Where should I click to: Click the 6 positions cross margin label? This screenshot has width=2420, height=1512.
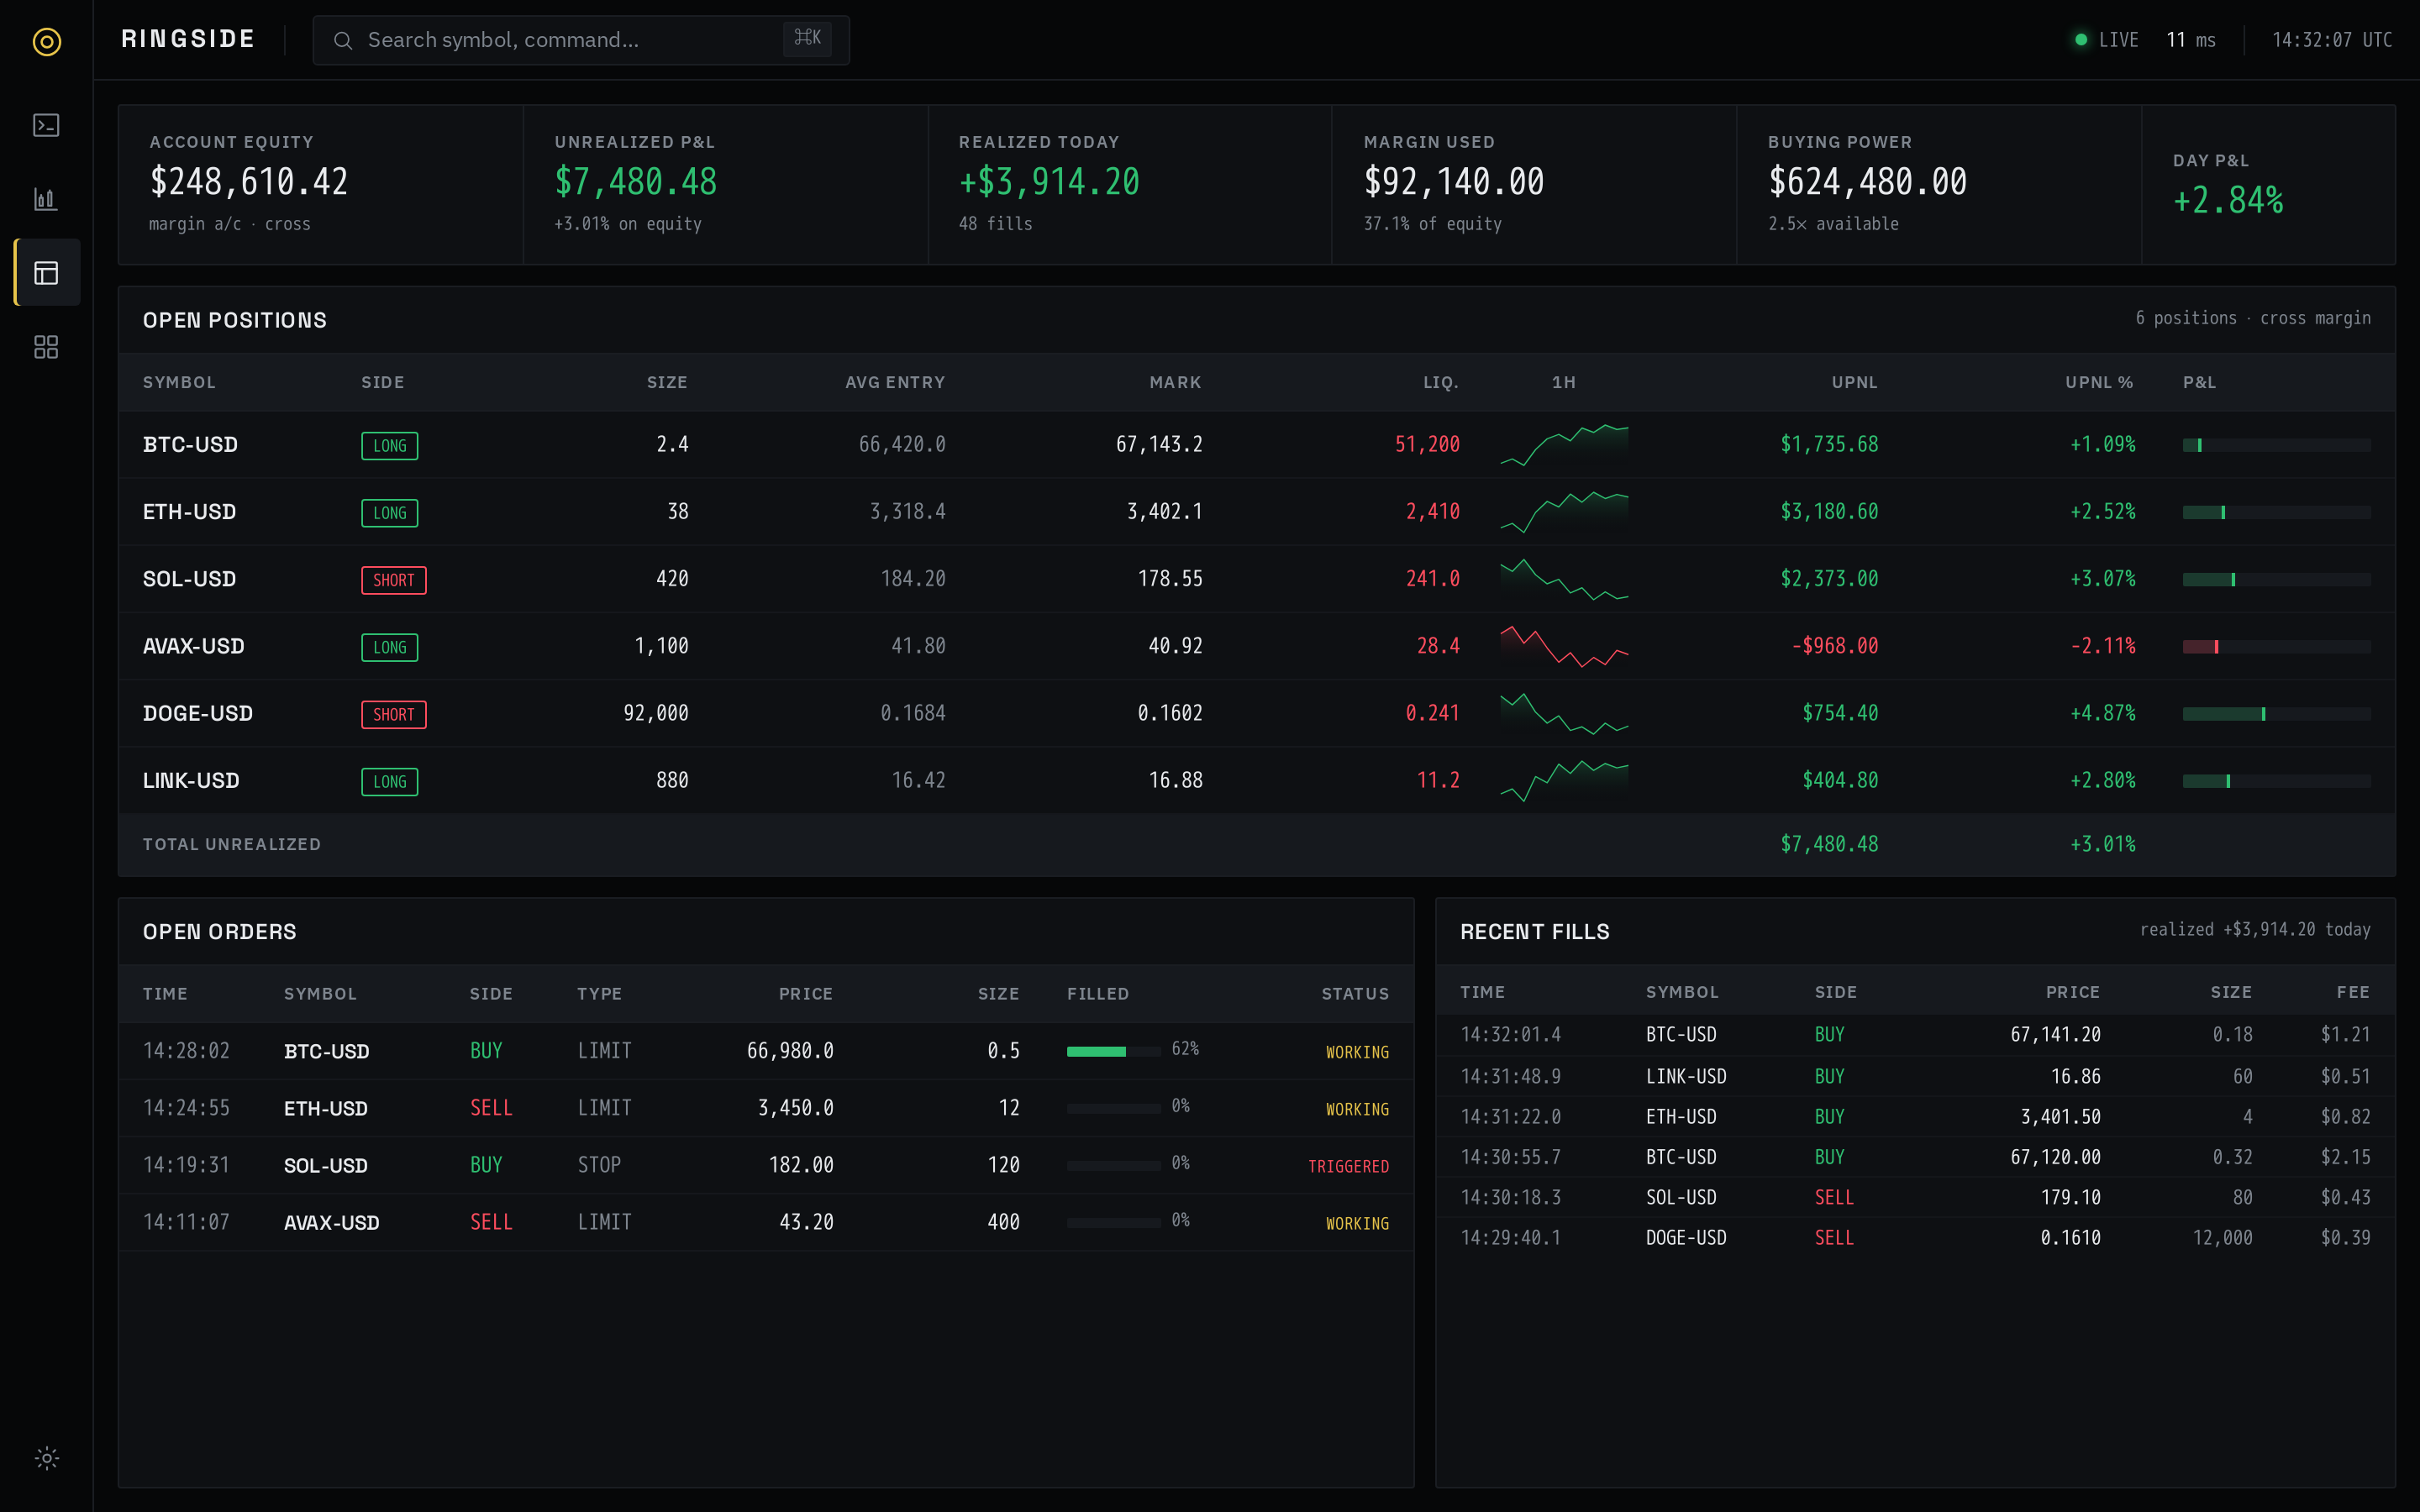pyautogui.click(x=2253, y=318)
